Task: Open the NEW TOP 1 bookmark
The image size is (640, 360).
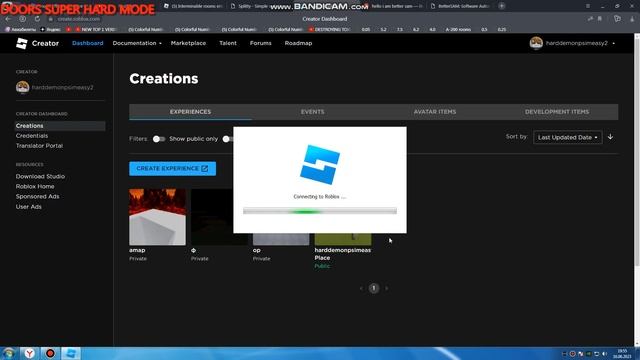Action: coord(96,29)
